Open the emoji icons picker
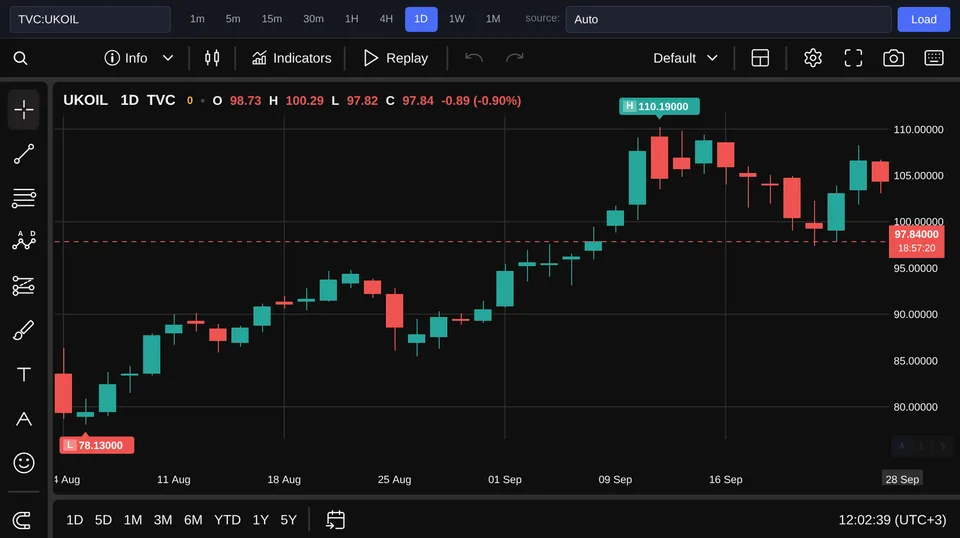The image size is (960, 538). [24, 463]
